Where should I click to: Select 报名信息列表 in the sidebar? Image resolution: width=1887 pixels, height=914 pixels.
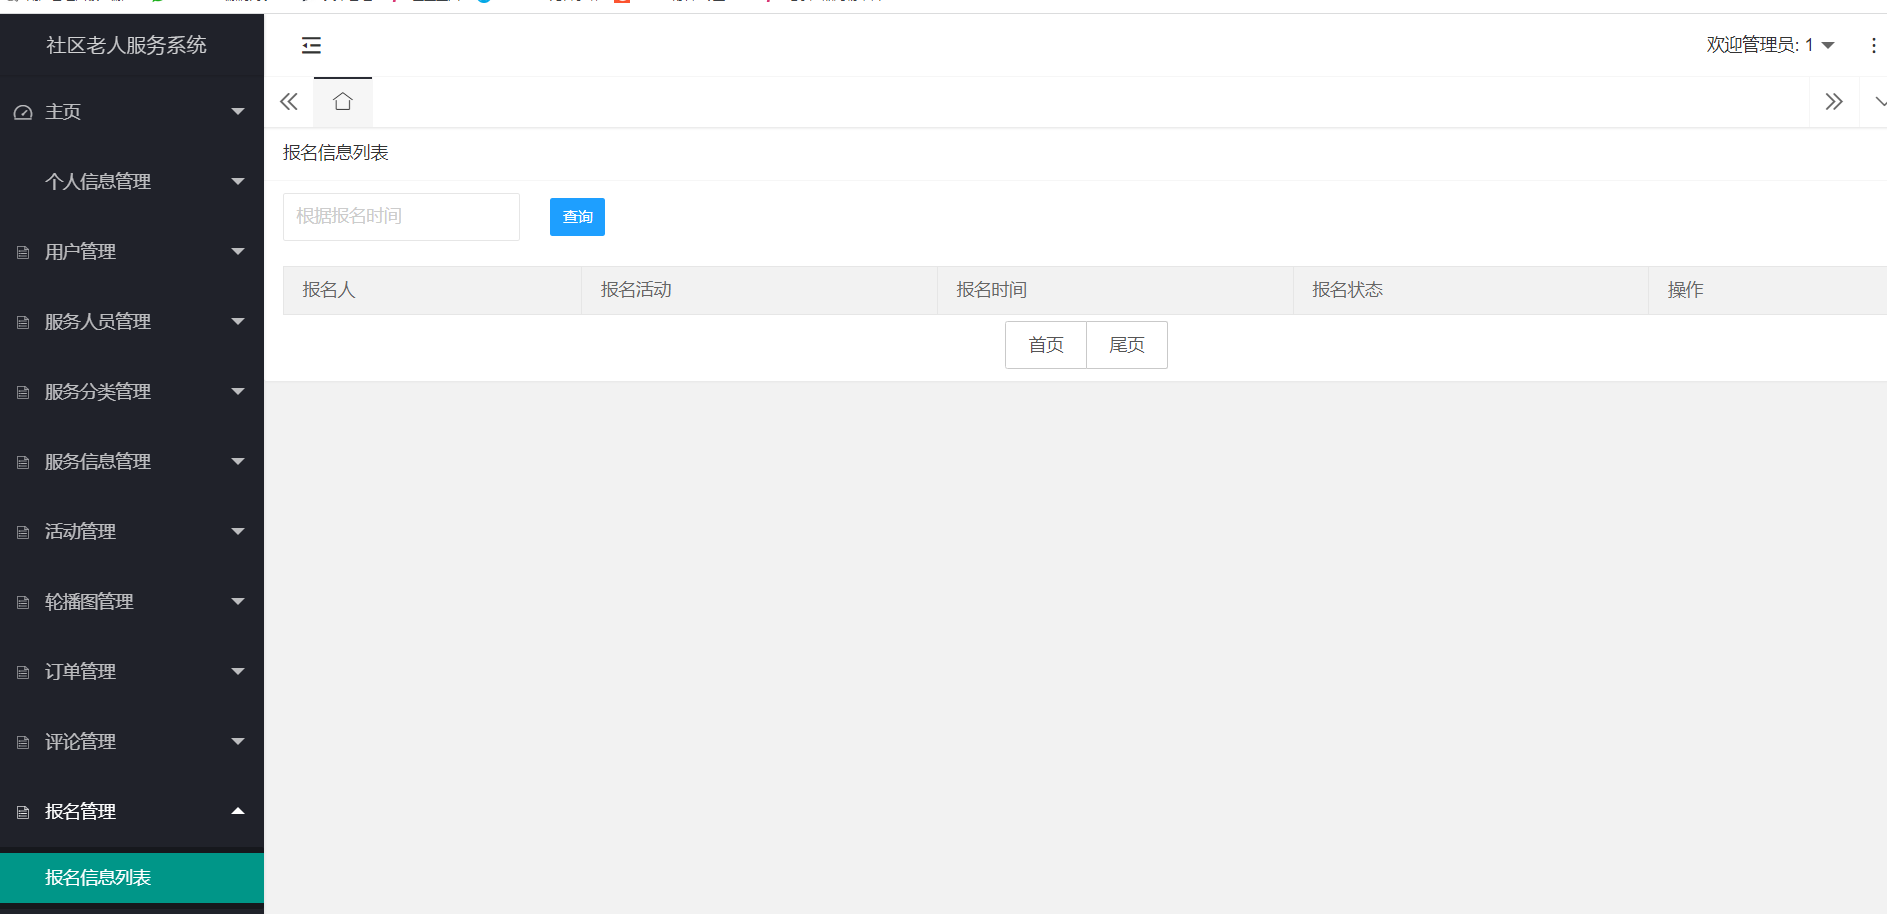coord(97,877)
